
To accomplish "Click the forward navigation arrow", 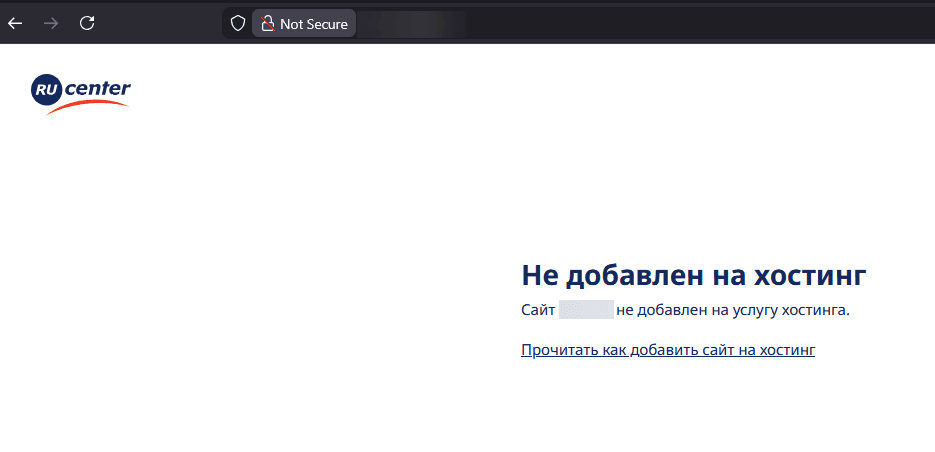I will pos(51,24).
